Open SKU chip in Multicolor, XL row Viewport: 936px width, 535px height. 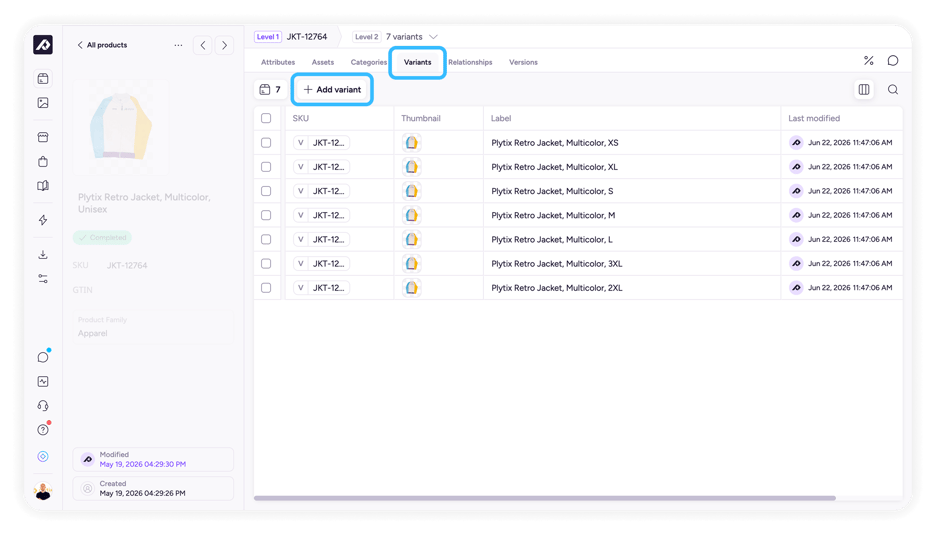click(x=321, y=167)
